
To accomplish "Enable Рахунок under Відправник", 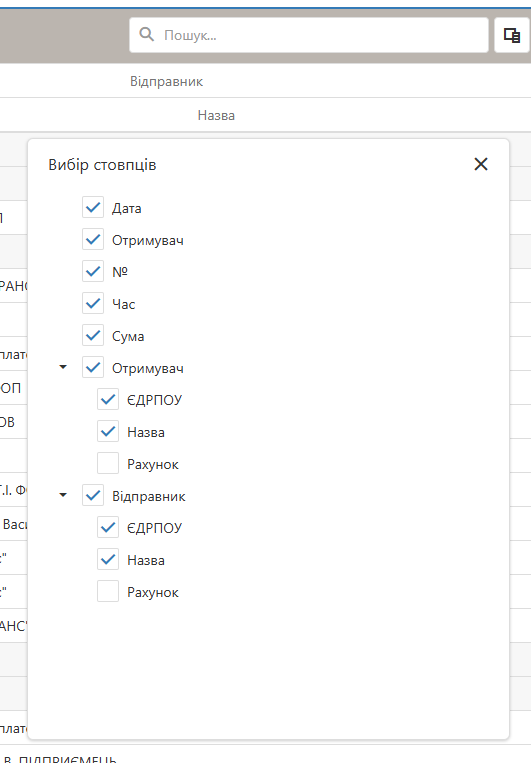I will (108, 592).
